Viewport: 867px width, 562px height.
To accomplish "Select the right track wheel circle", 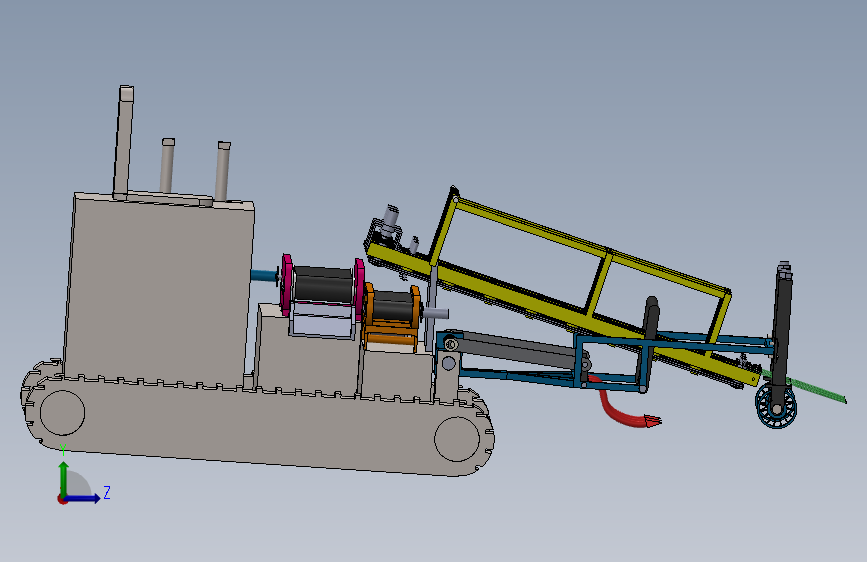I will point(457,439).
